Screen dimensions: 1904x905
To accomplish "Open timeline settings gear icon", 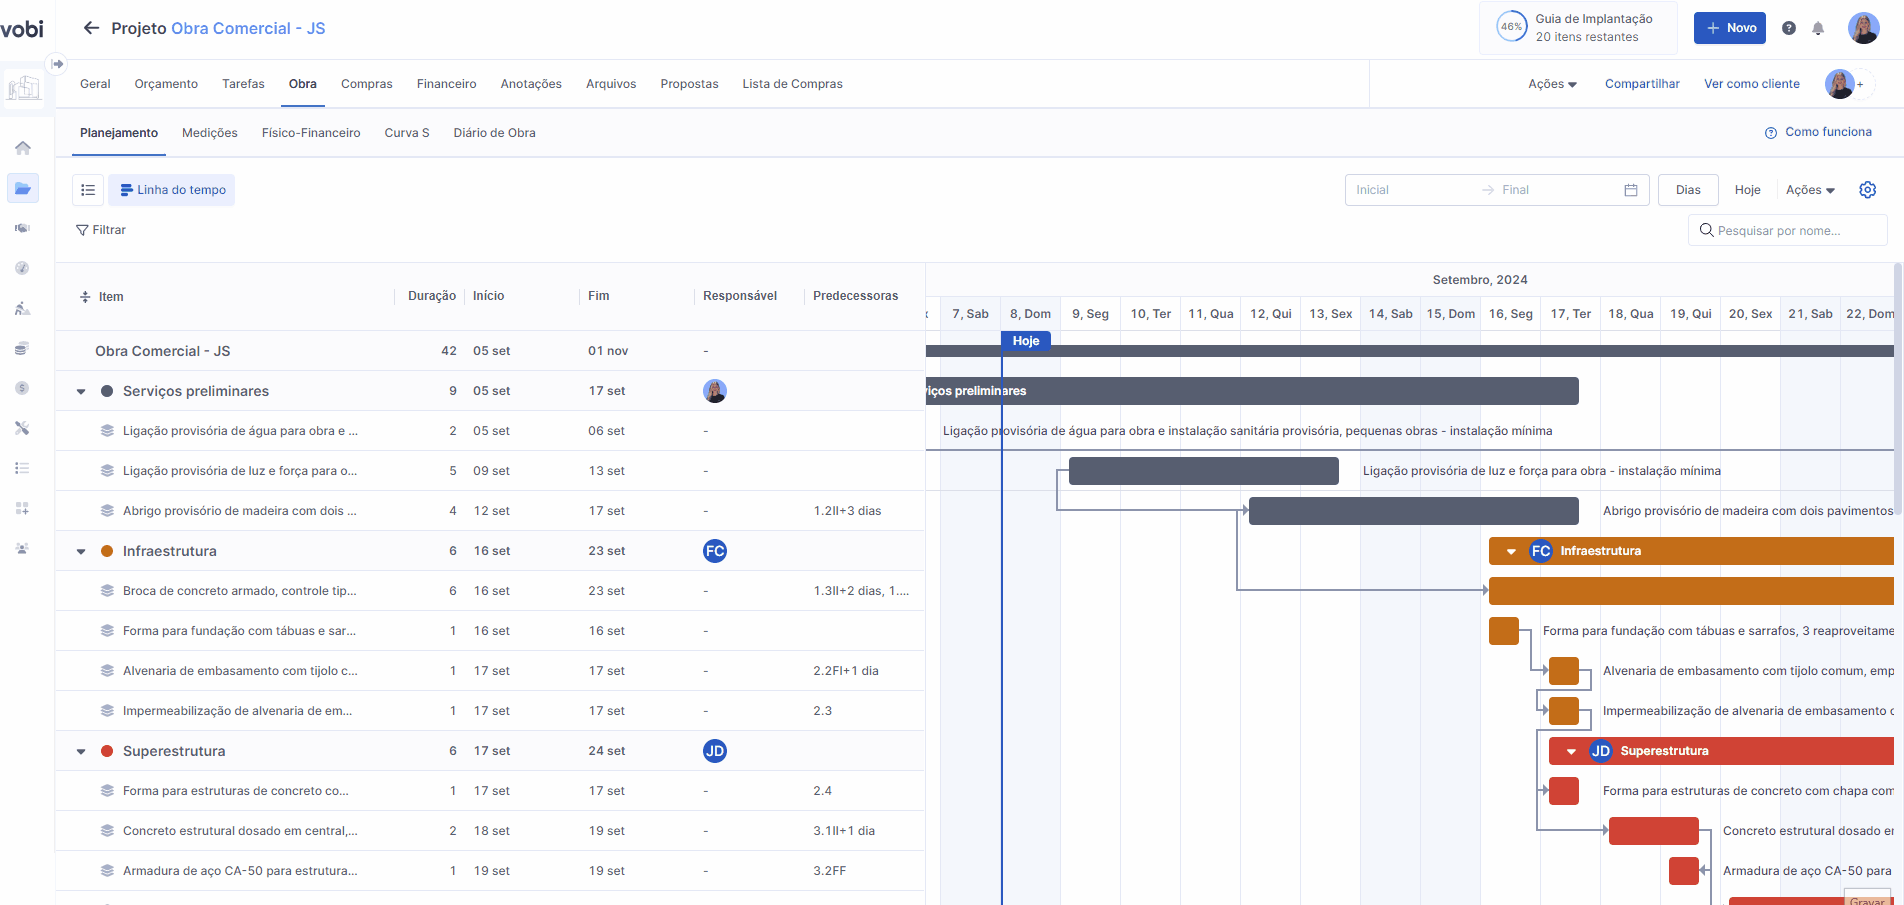I will (x=1867, y=190).
